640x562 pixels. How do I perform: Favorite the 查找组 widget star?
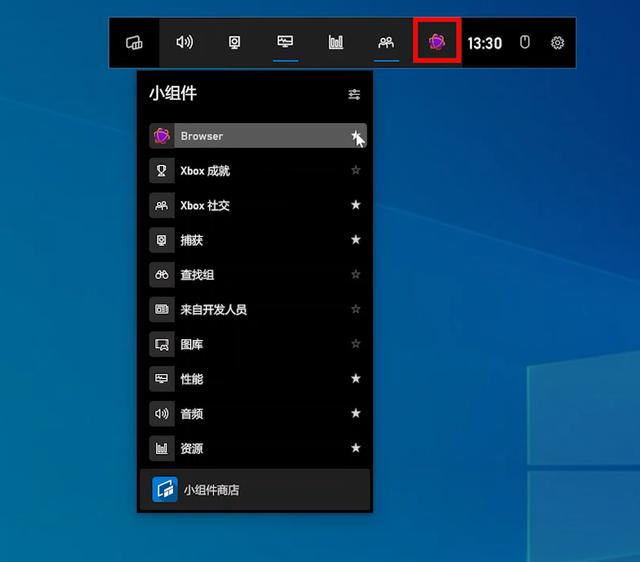(356, 274)
